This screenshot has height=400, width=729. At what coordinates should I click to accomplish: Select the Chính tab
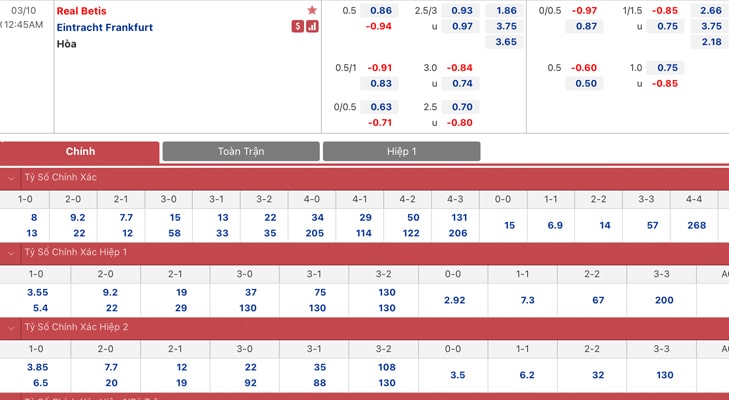(80, 151)
